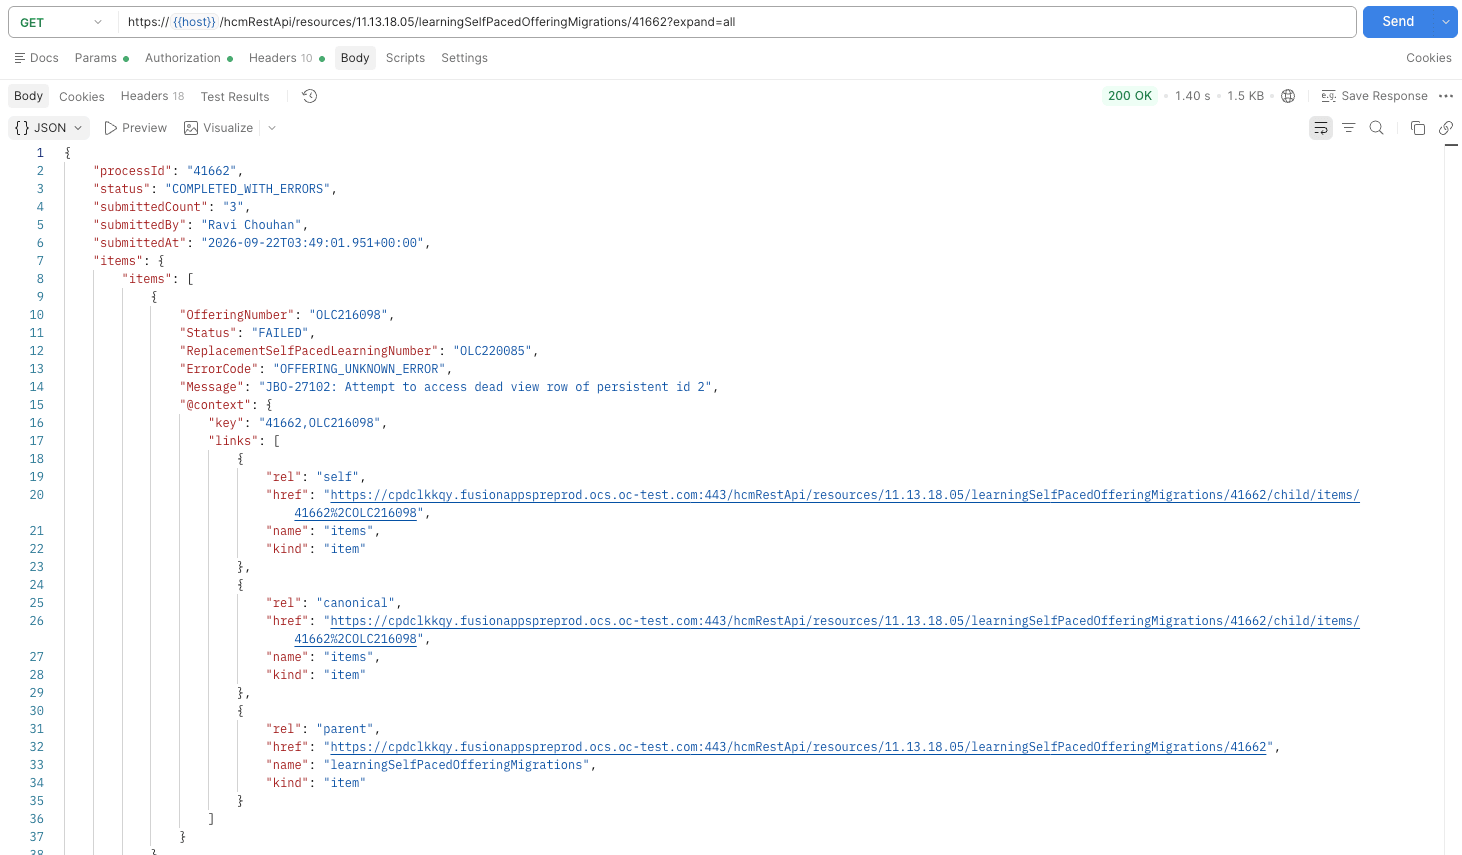Open the JSON format dropdown
1462x855 pixels.
[x=48, y=128]
